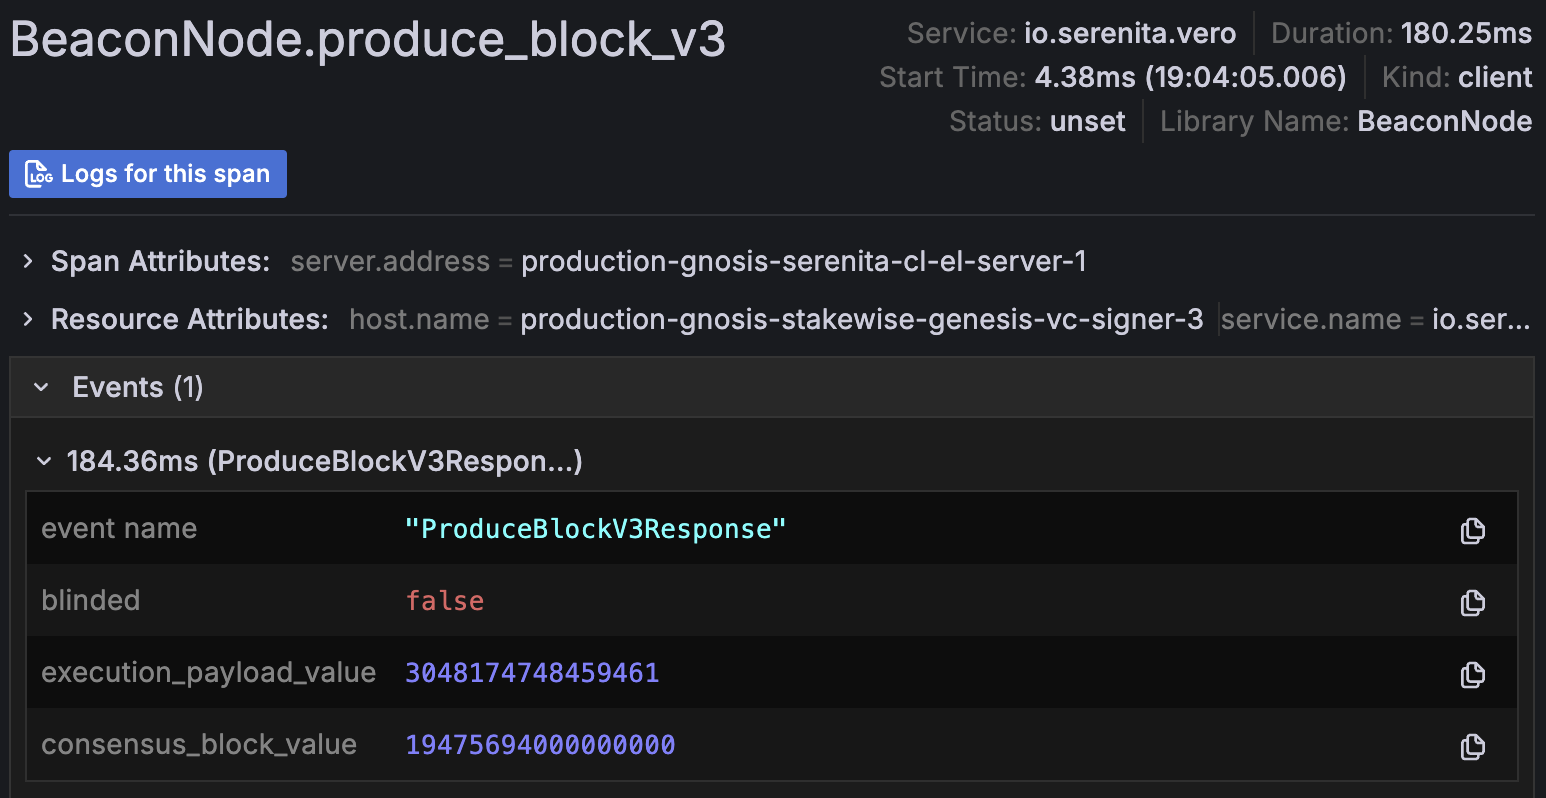The width and height of the screenshot is (1546, 798).
Task: Select the number 19475694000000000
Action: (540, 745)
